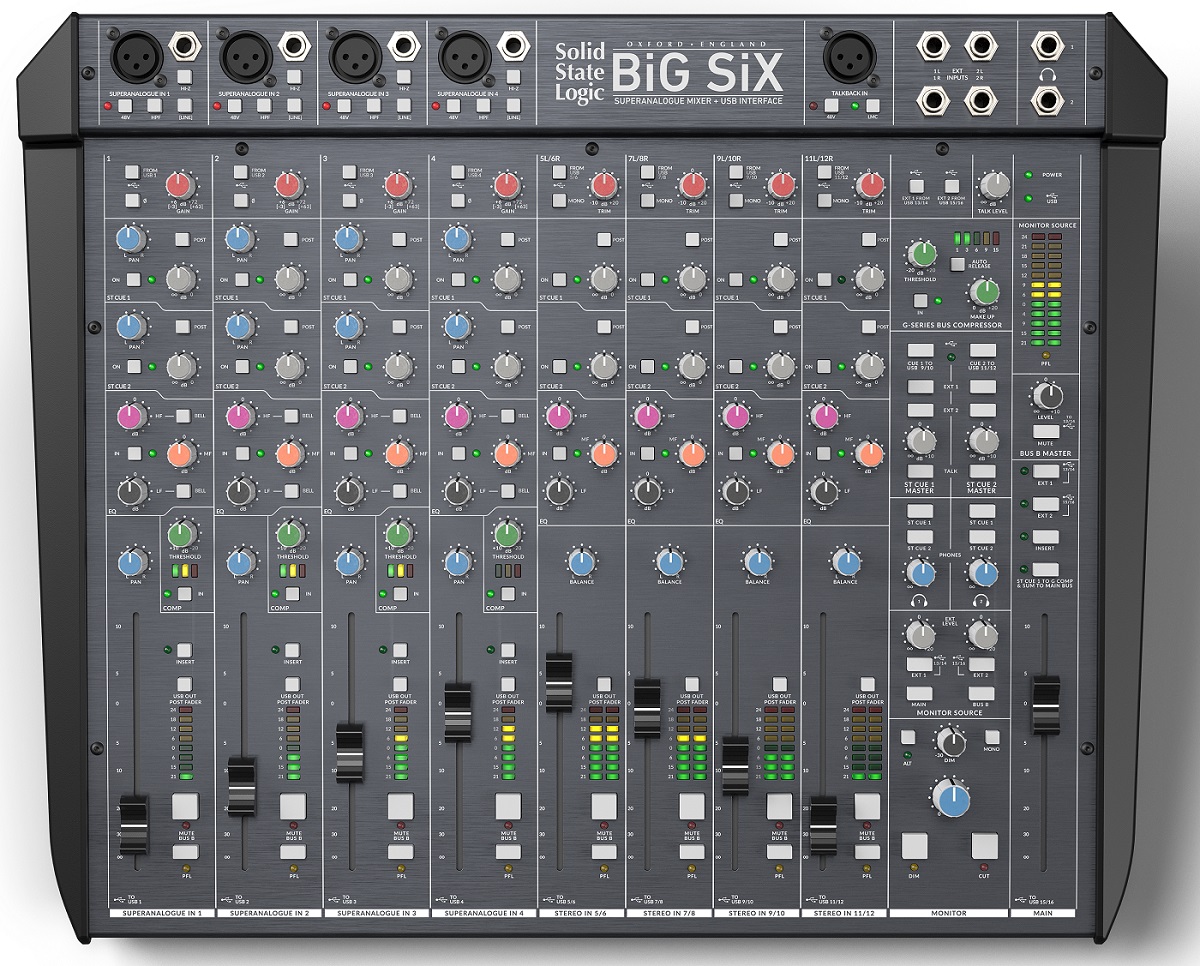Enable the Hi-Z button on input 2
The width and height of the screenshot is (1200, 966).
[x=294, y=77]
